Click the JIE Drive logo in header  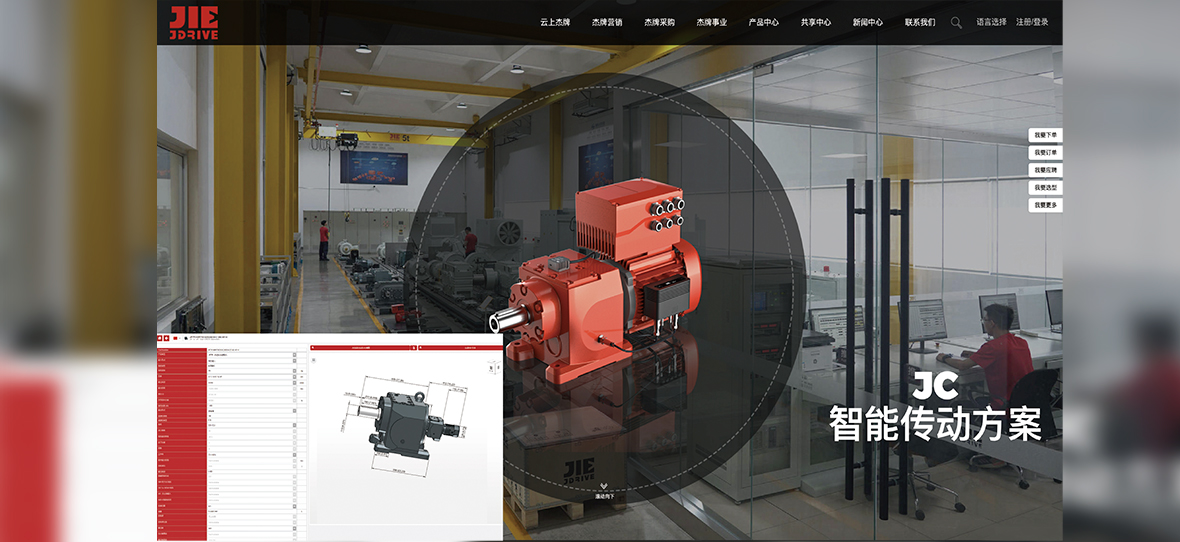(193, 22)
